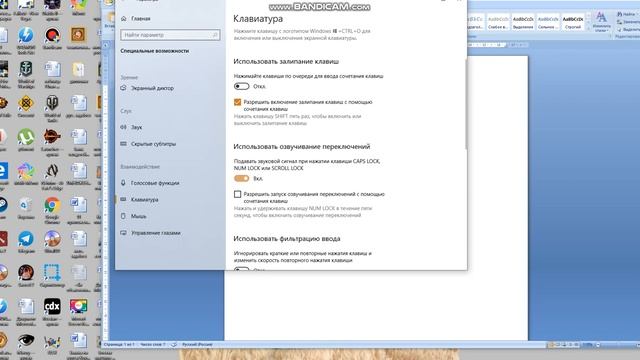Click Число слов in Word's status bar
The height and width of the screenshot is (360, 640).
click(x=153, y=344)
